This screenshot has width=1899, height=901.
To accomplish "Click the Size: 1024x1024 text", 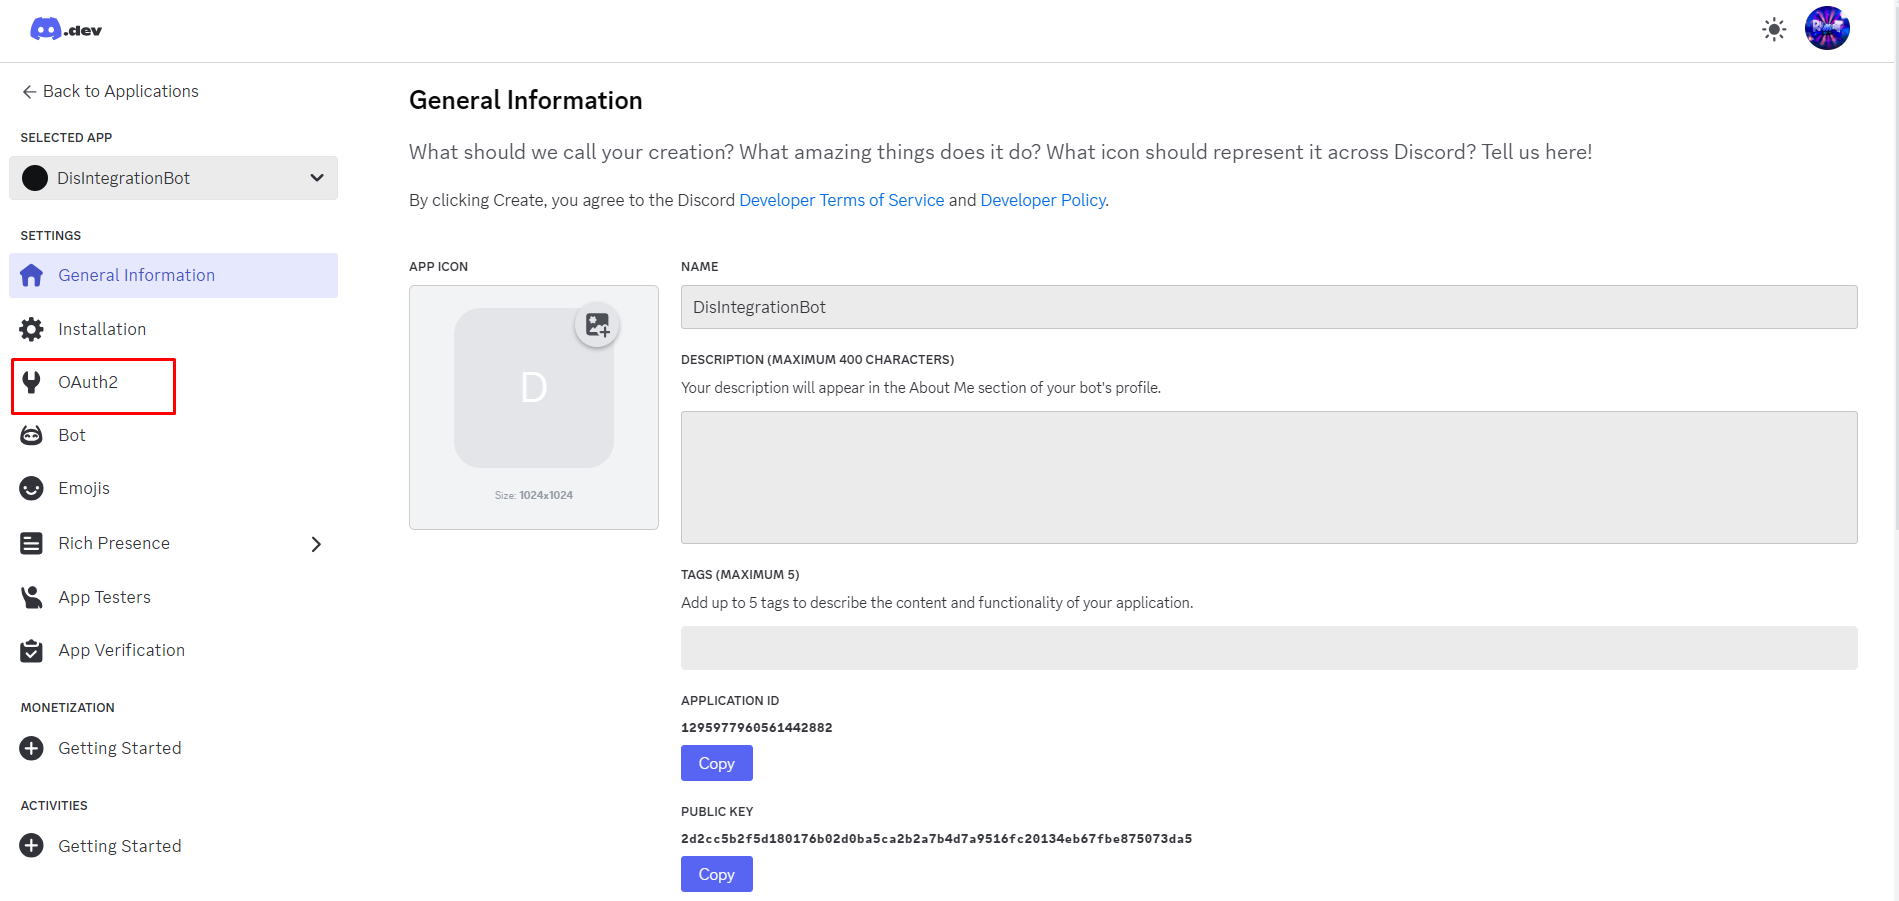I will click(x=534, y=495).
